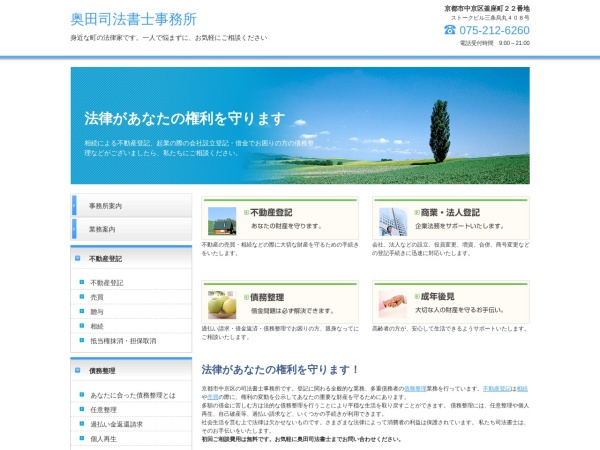
Task: Click the card subtitle 企業法務をサポートいたします。
Action: coord(460,226)
